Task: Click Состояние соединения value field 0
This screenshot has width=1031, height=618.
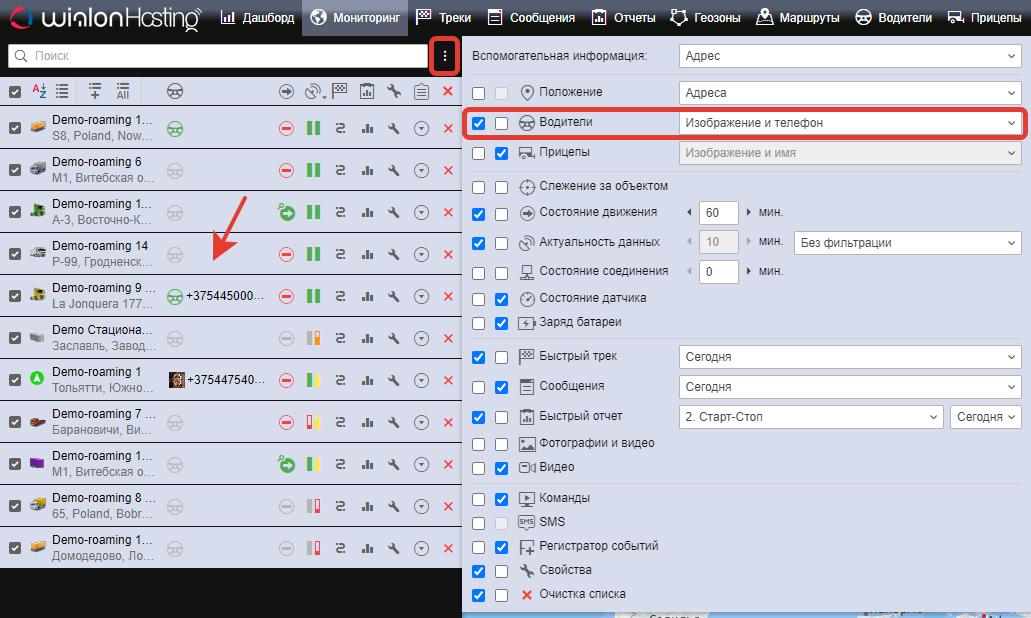Action: point(718,272)
